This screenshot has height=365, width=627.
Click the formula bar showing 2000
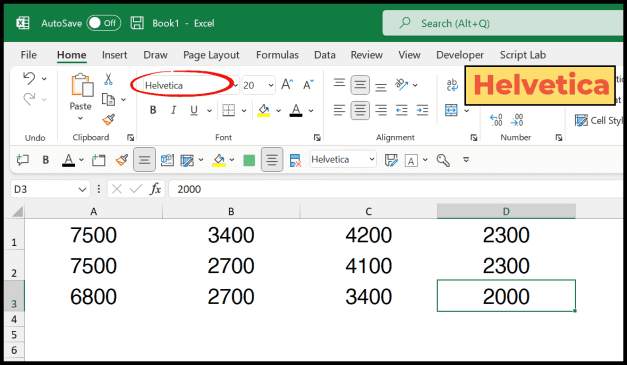coord(396,189)
